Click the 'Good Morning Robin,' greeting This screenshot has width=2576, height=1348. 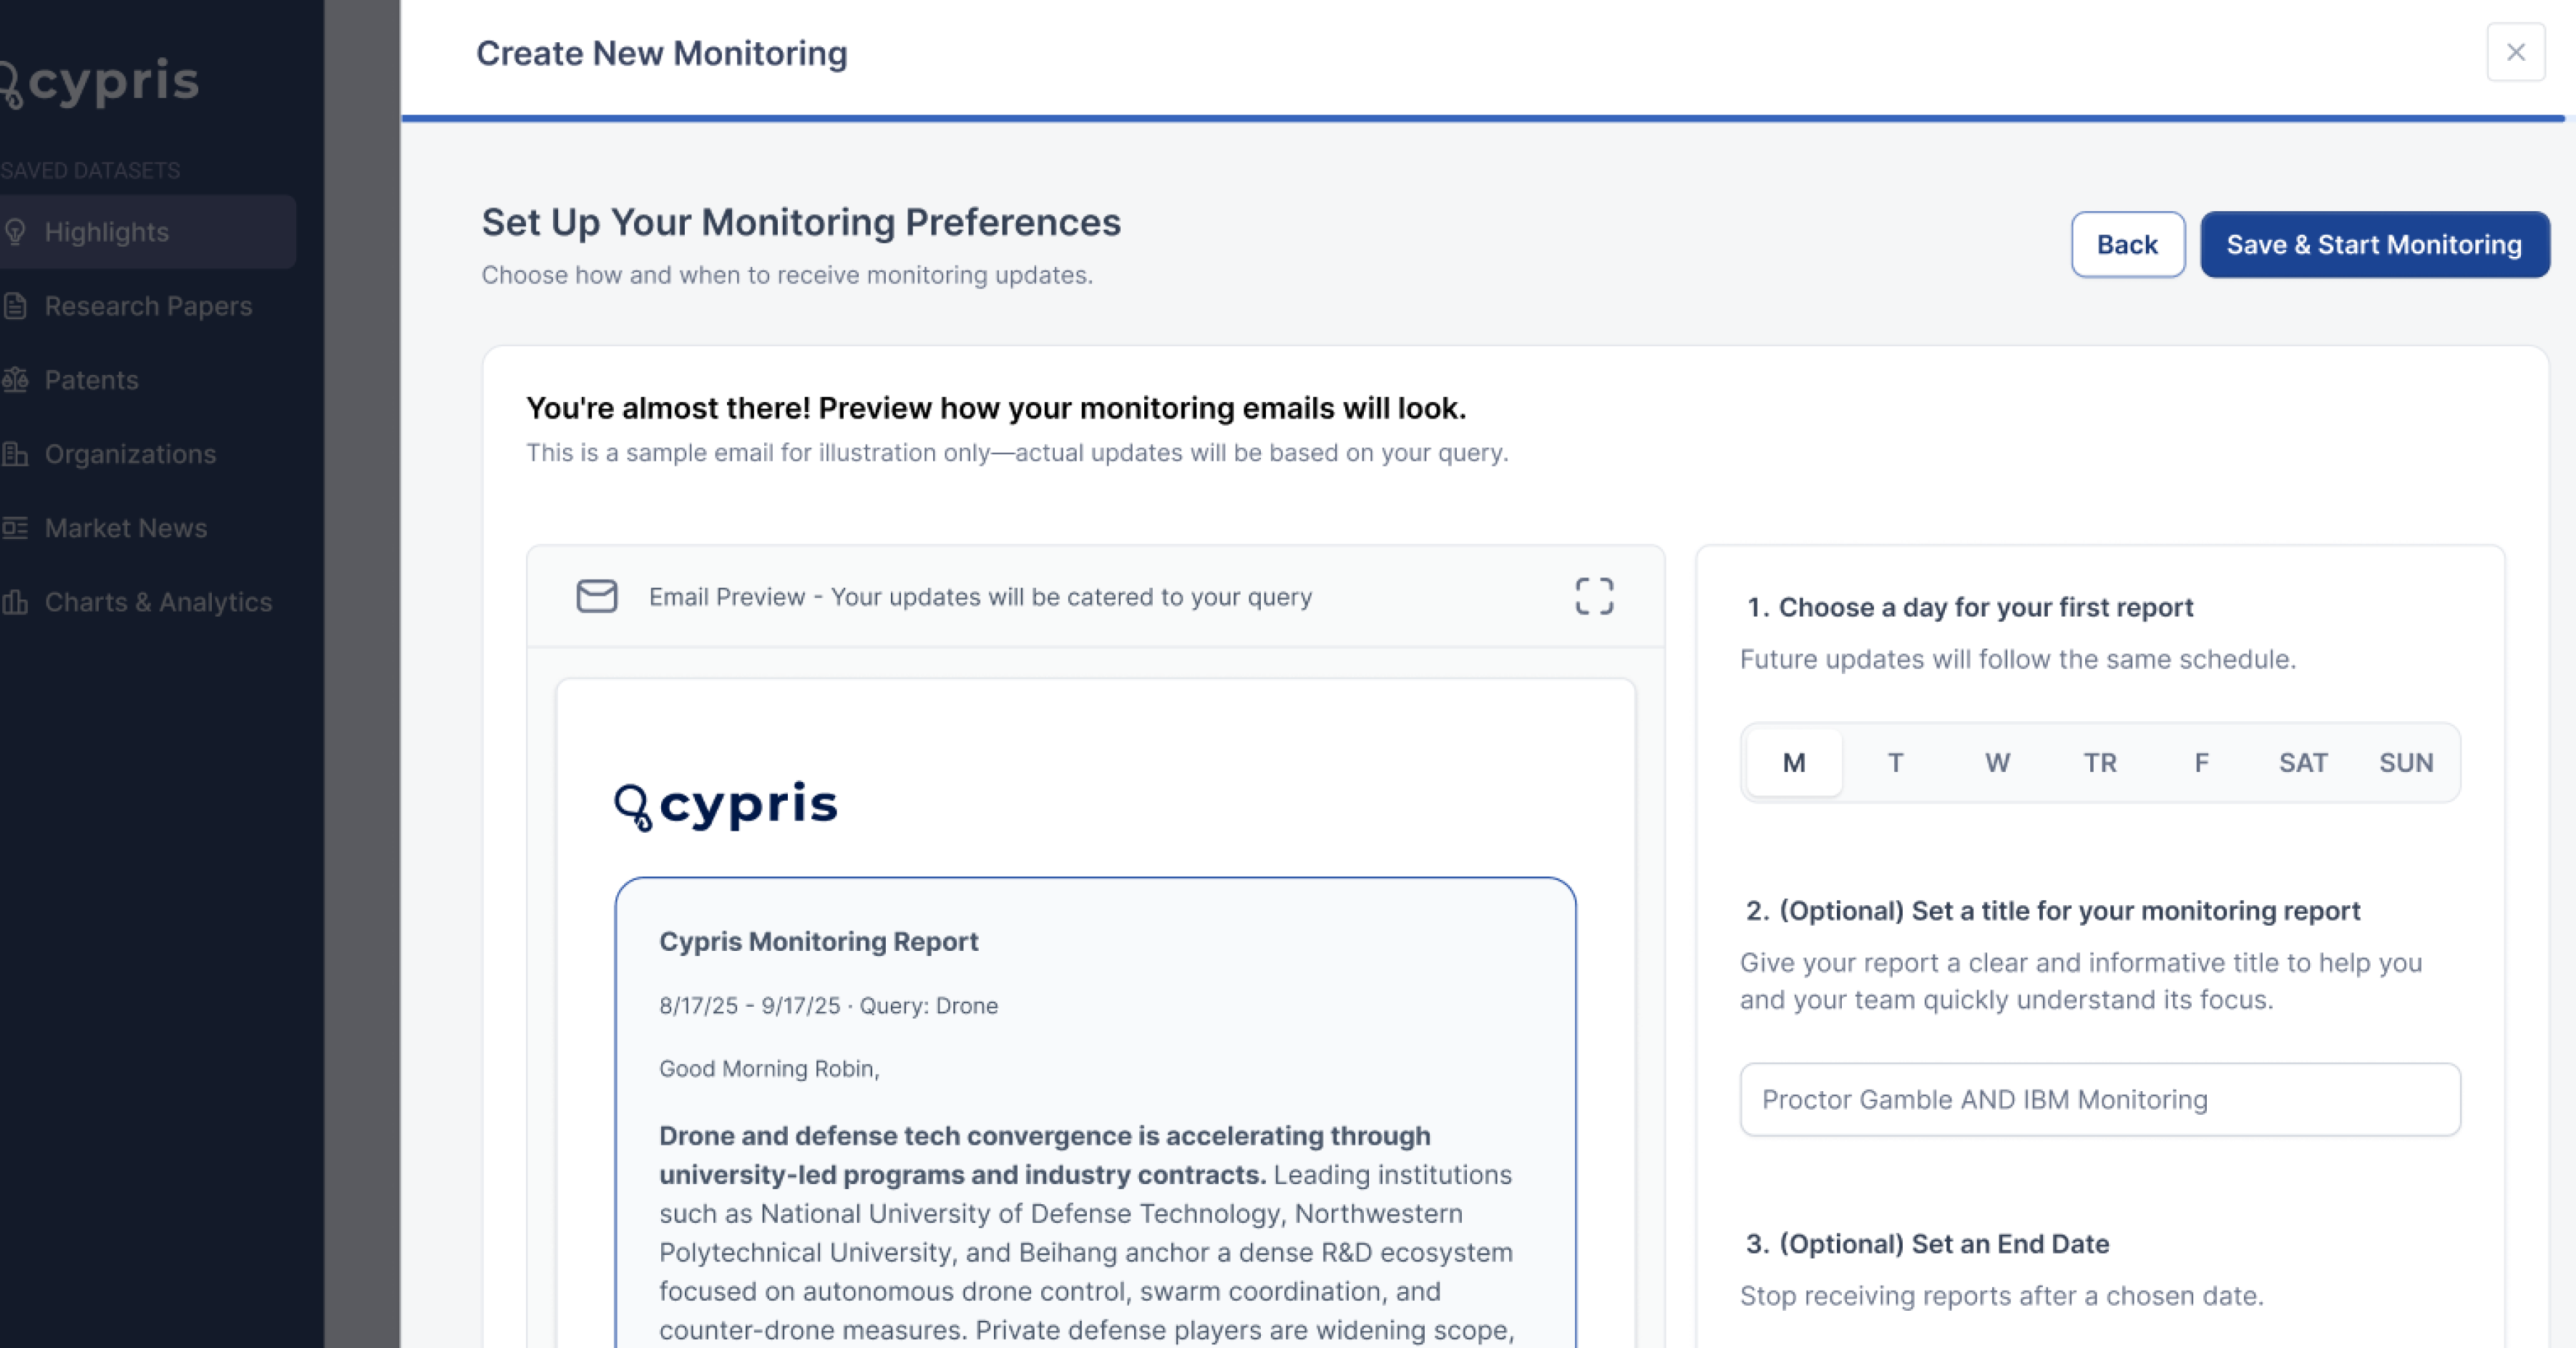(769, 1069)
